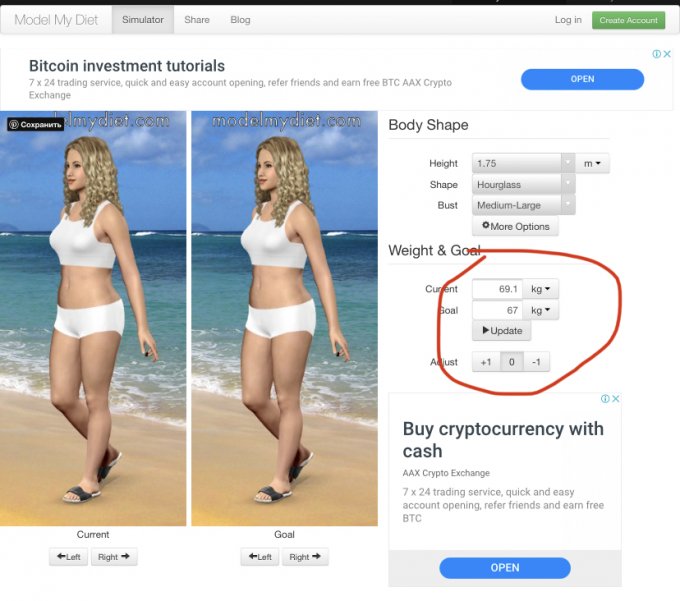Click the info icon on the sidebar ad
Image resolution: width=680 pixels, height=601 pixels.
click(605, 398)
